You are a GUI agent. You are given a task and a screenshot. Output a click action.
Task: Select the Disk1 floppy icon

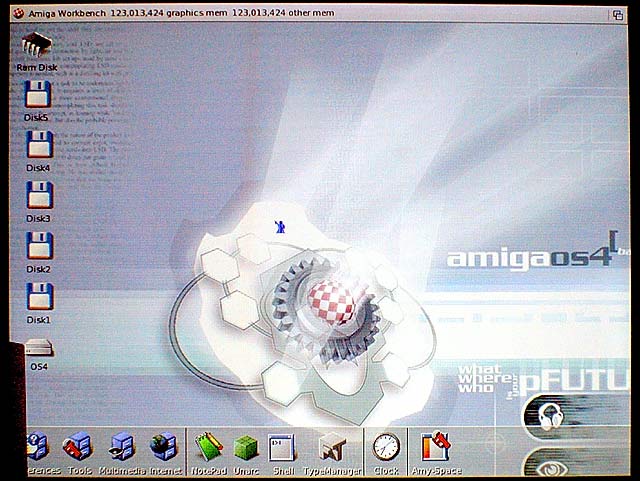pos(39,296)
